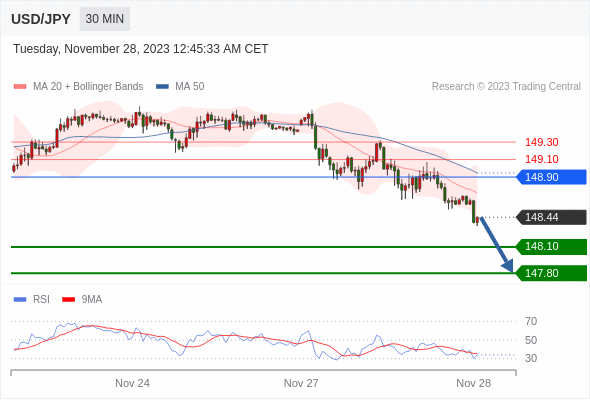Click the Nov 24 date axis label
The height and width of the screenshot is (400, 590).
[x=132, y=383]
